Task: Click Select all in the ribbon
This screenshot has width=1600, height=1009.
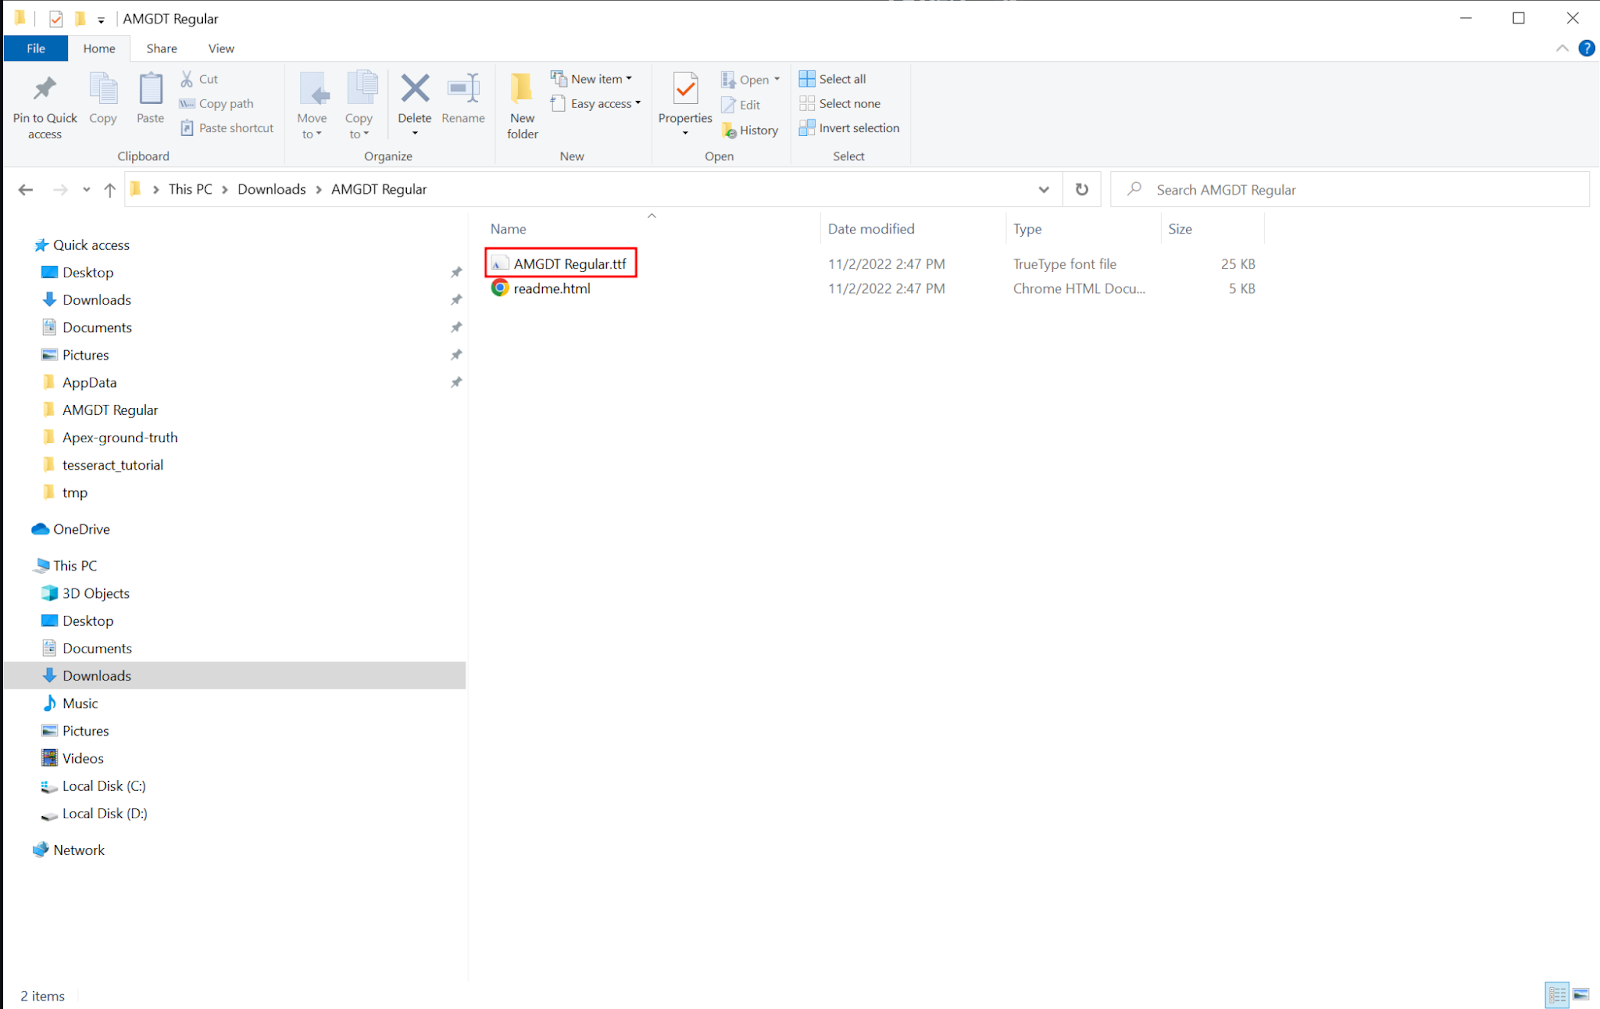Action: 833,79
